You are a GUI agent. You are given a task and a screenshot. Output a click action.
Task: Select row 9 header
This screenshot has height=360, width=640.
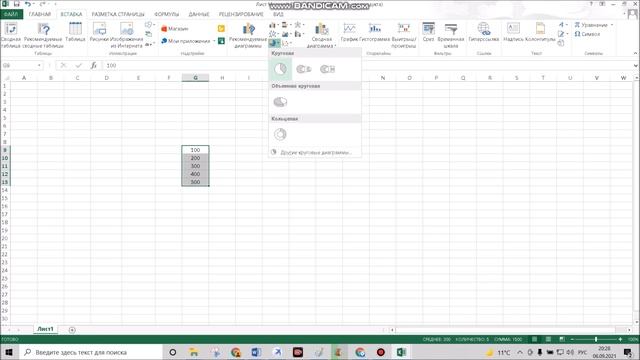tap(5, 150)
